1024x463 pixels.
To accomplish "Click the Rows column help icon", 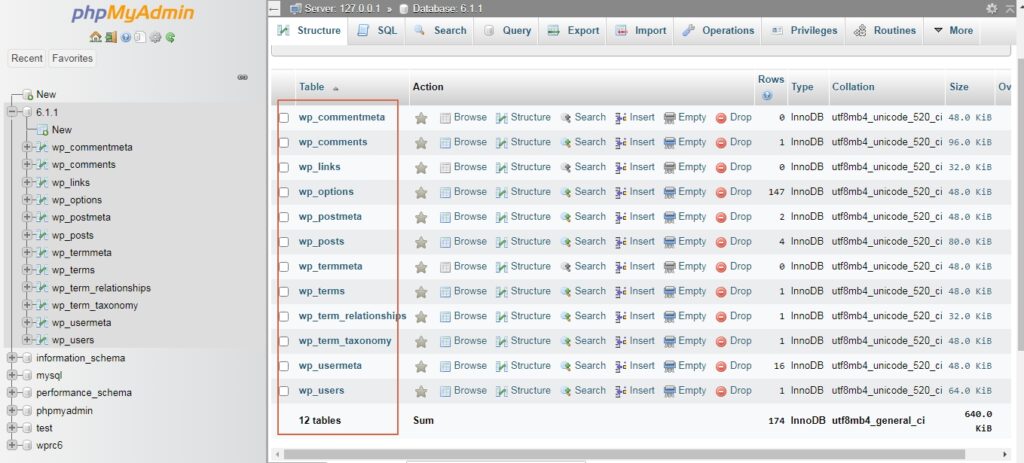I will click(767, 95).
